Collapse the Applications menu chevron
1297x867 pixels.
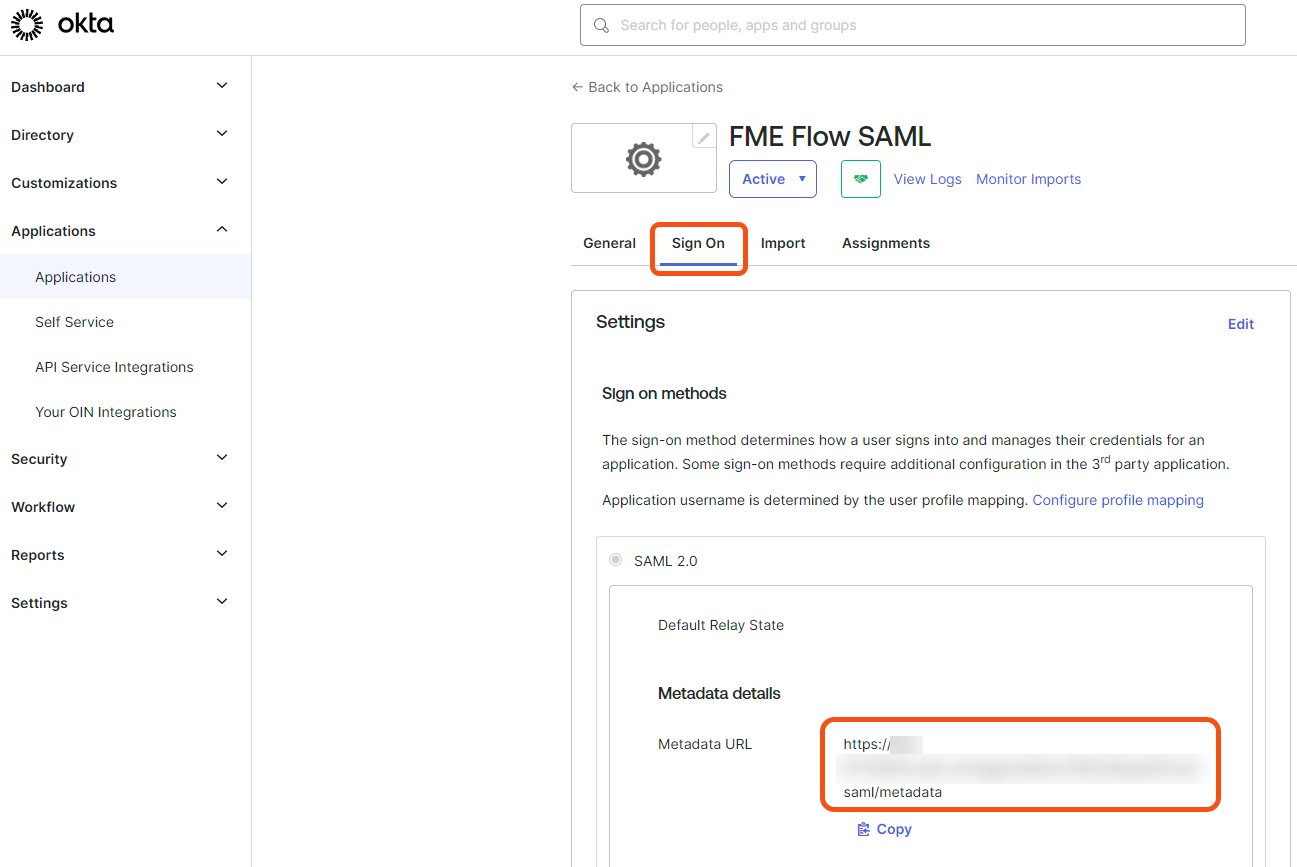[x=222, y=230]
